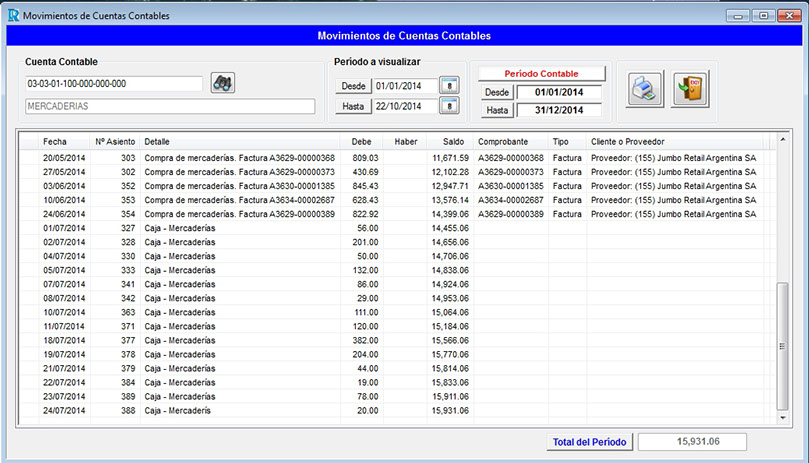The height and width of the screenshot is (463, 809).
Task: Click the app icon in title bar
Action: [x=12, y=16]
